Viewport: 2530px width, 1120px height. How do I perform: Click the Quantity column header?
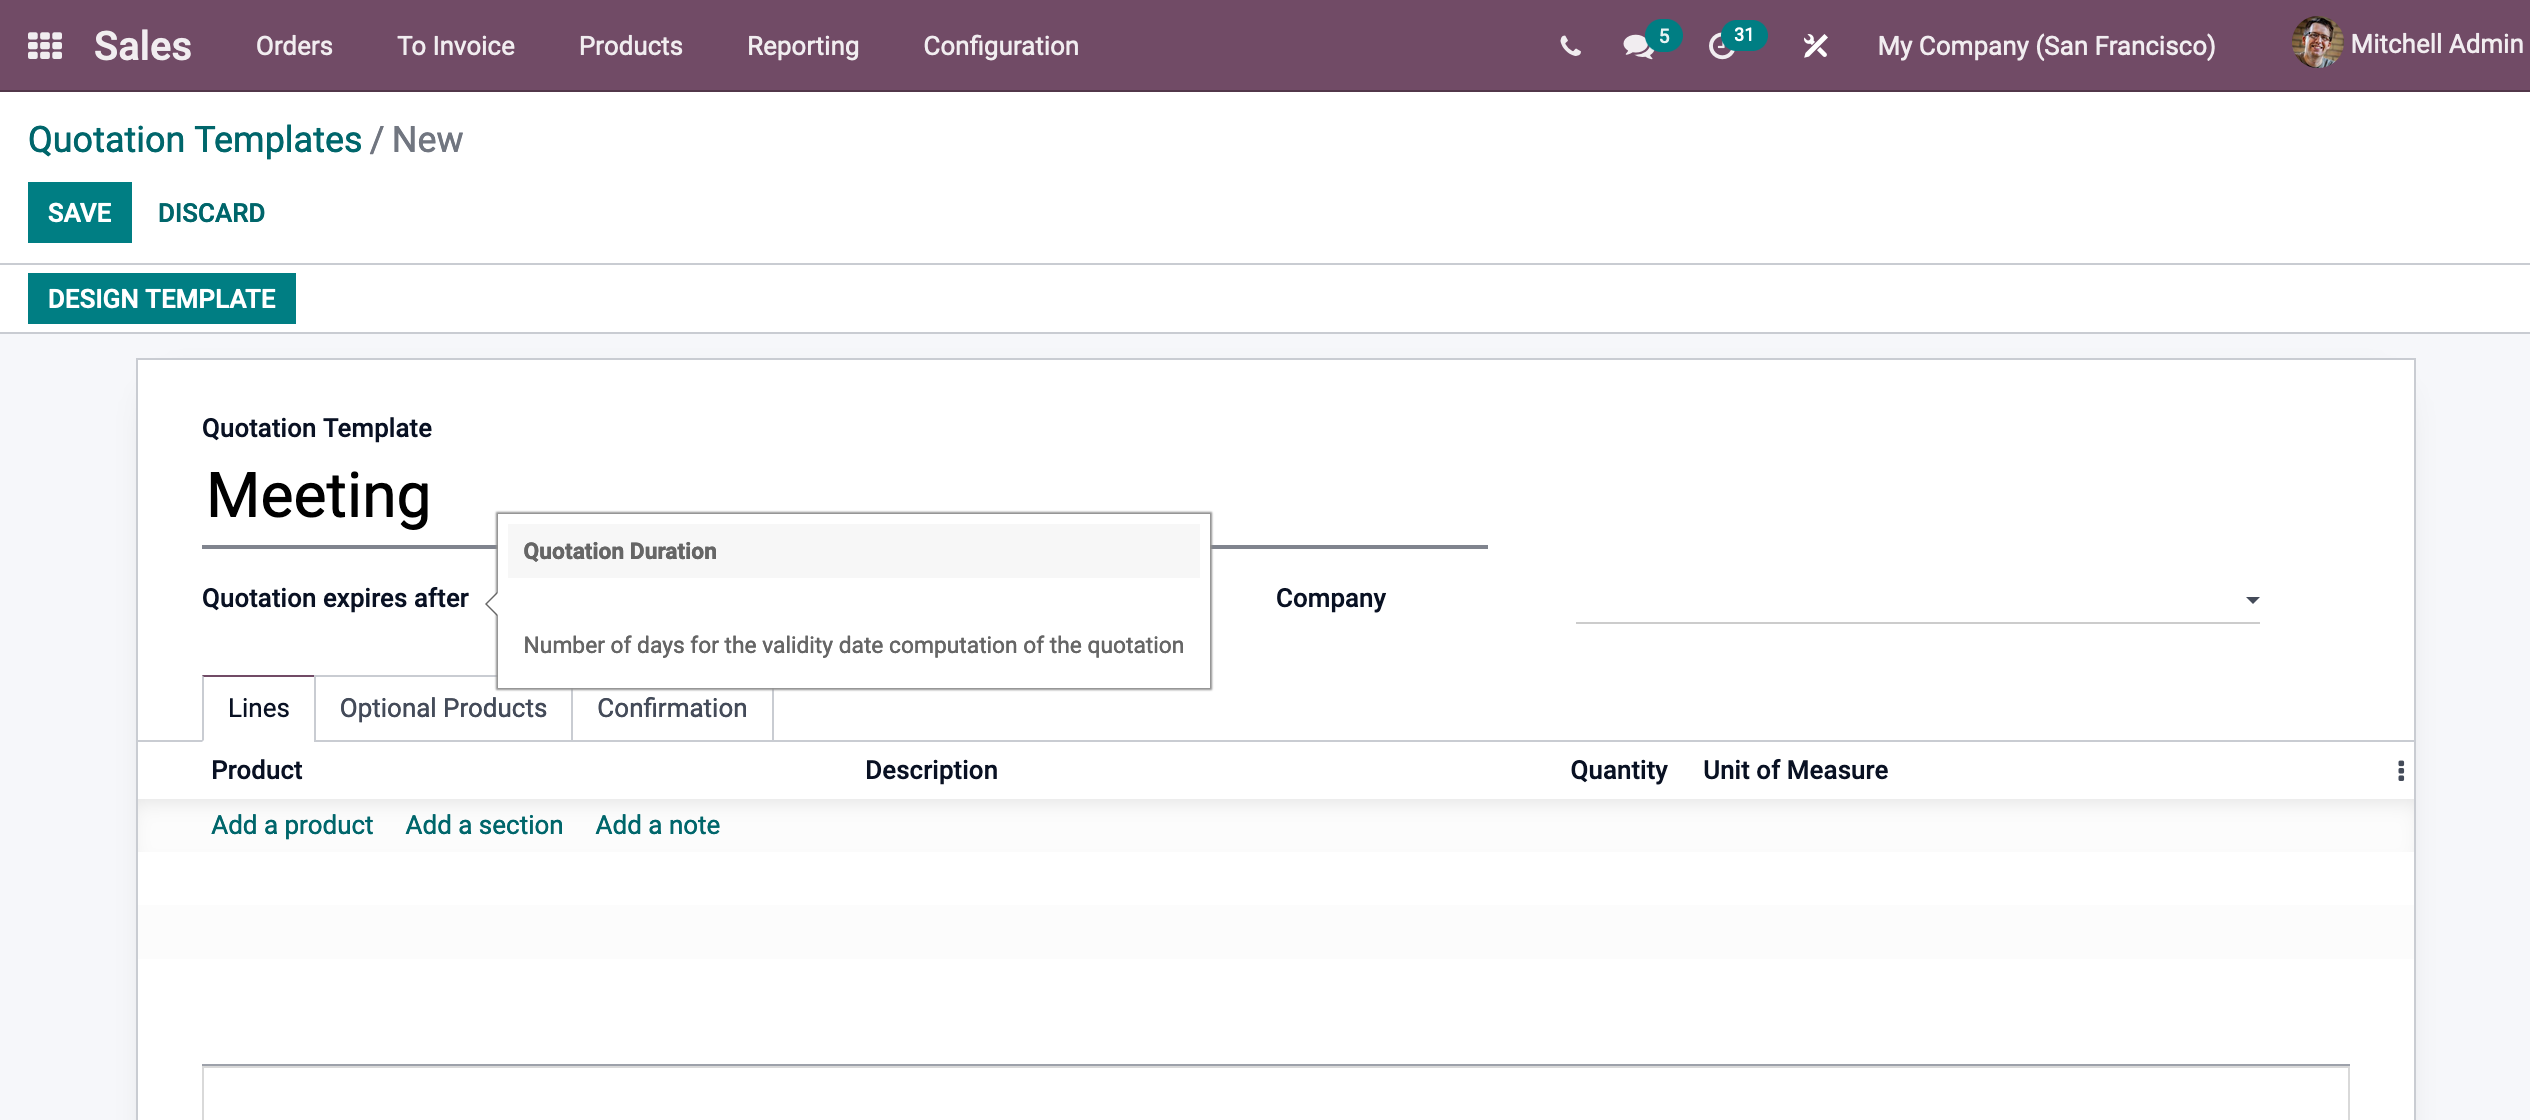(1618, 770)
